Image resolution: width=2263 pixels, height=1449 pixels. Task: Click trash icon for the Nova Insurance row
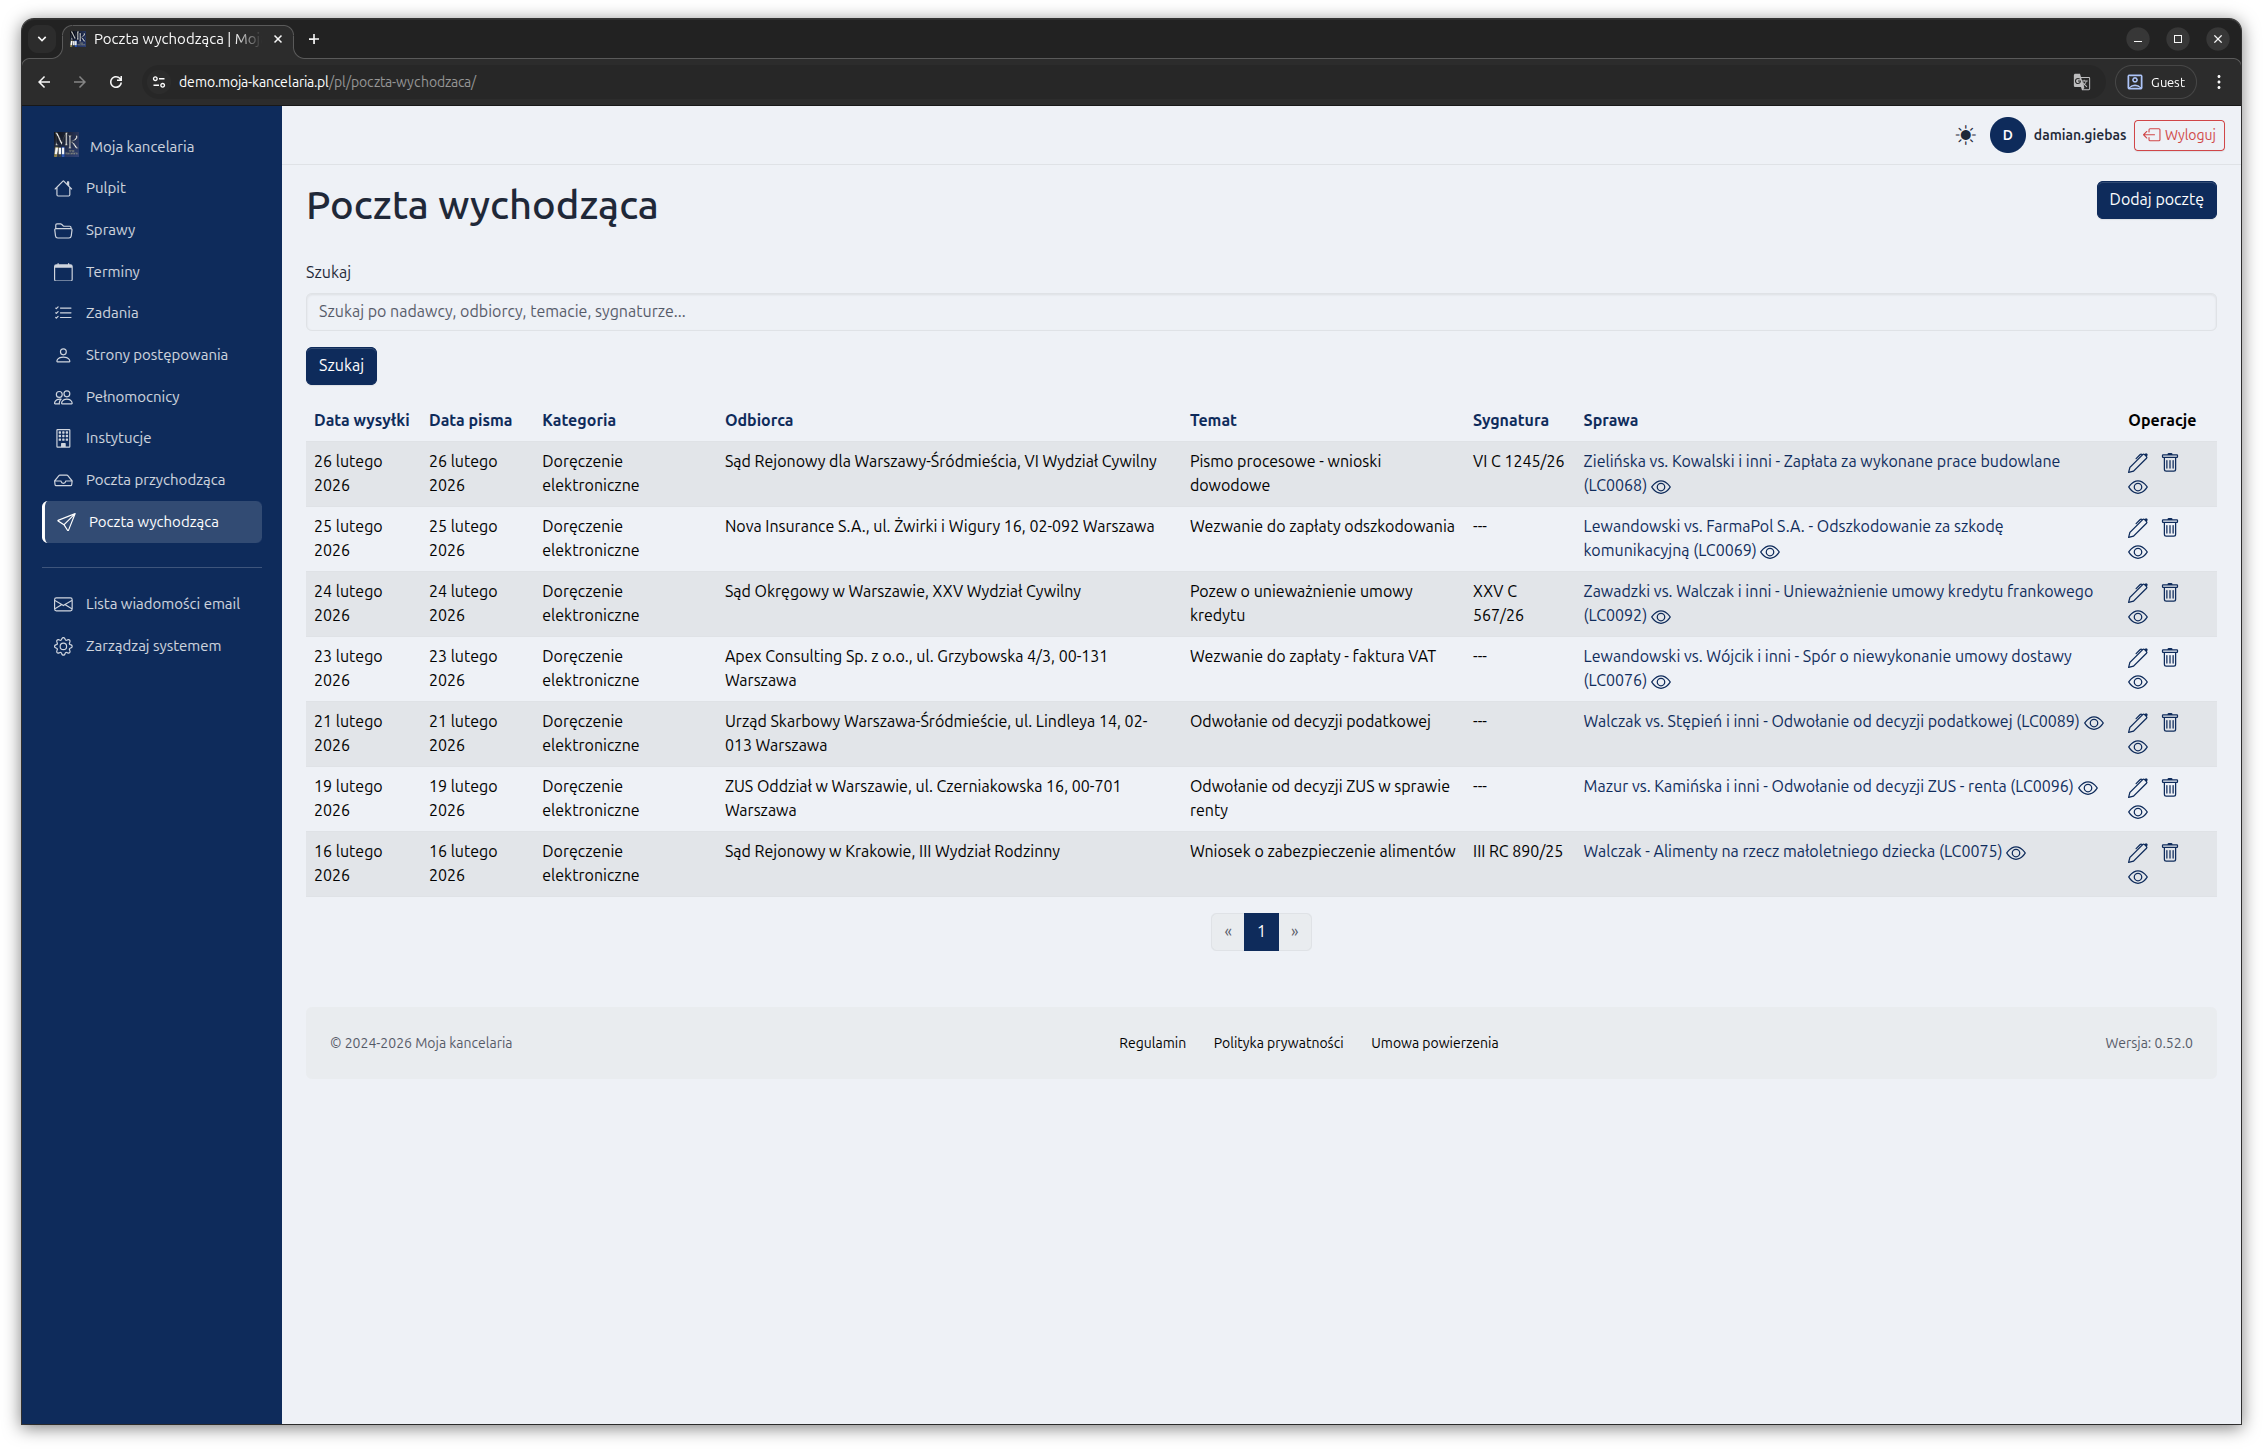point(2169,527)
